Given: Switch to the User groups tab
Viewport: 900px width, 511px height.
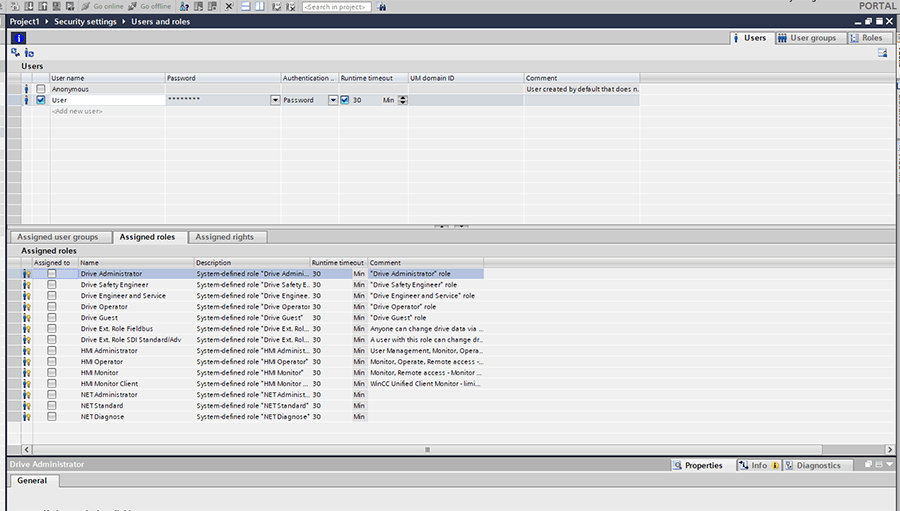Looking at the screenshot, I should pyautogui.click(x=809, y=38).
